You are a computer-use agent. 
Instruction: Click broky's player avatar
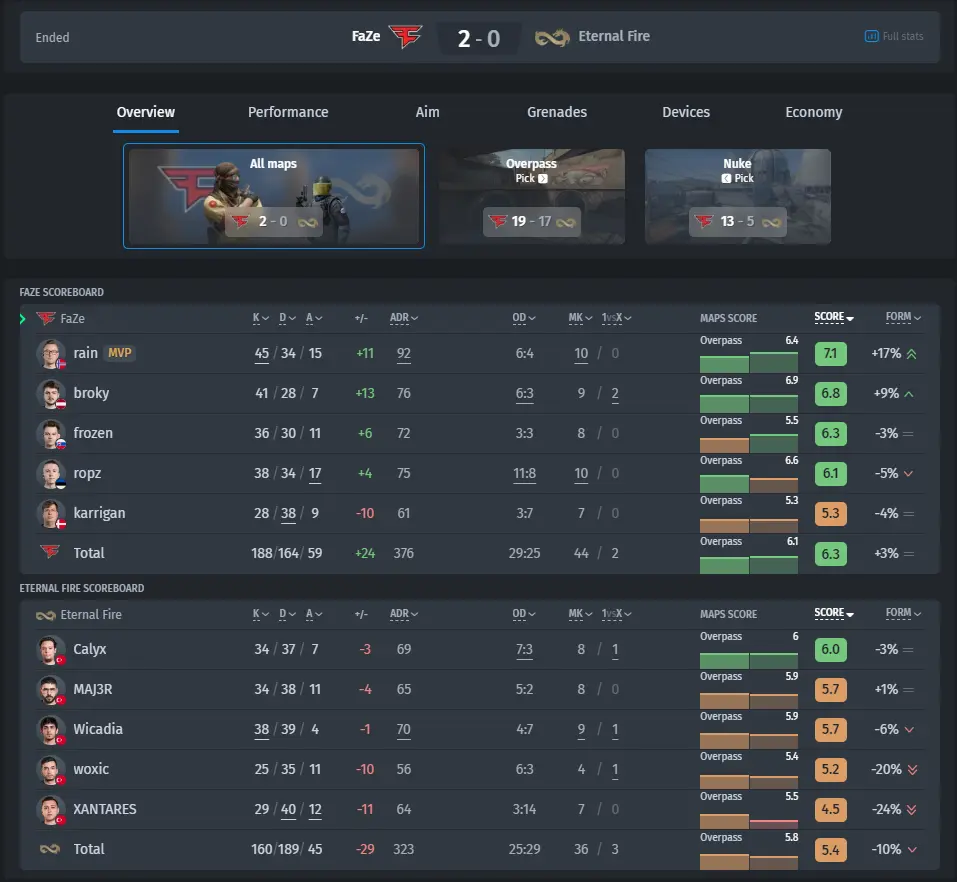(51, 394)
